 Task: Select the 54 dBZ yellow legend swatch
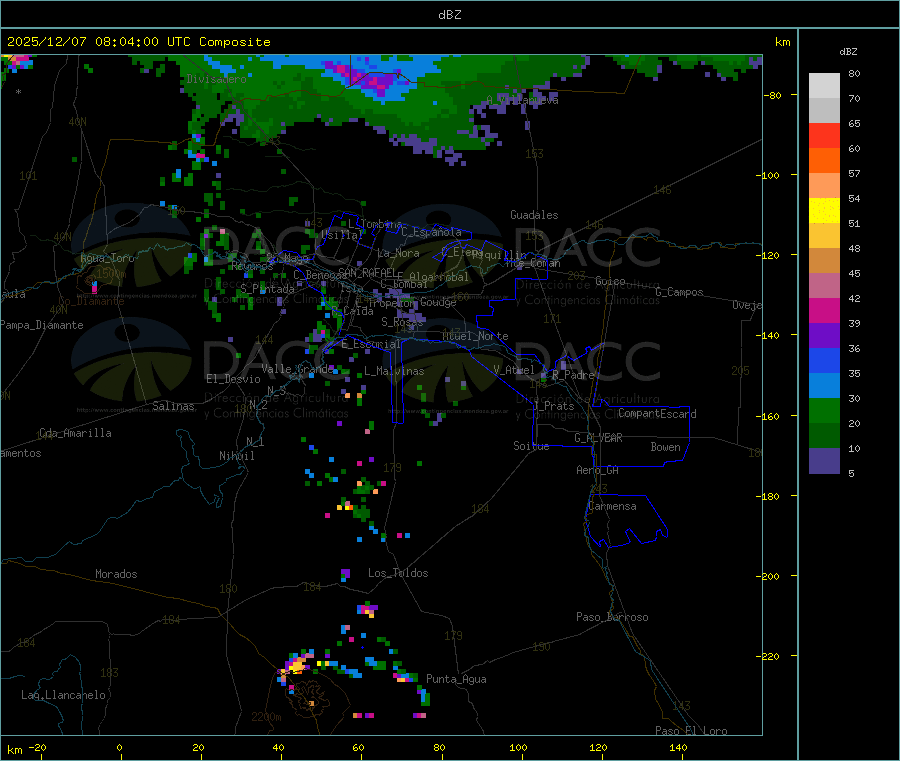pos(824,211)
